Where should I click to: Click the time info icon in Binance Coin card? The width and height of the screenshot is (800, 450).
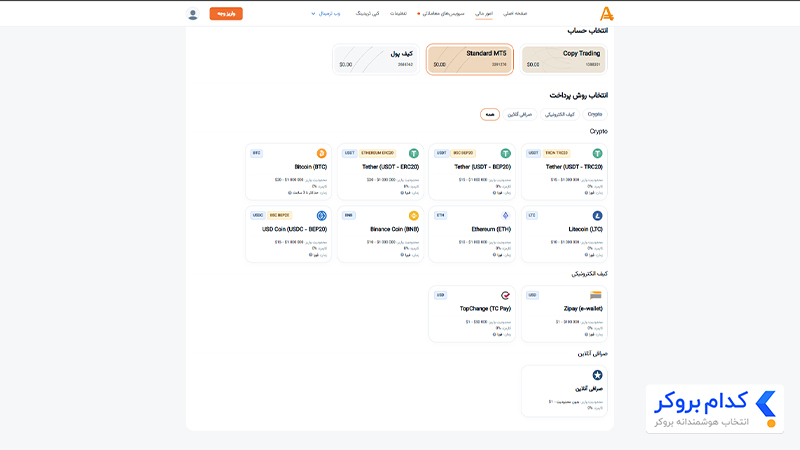pyautogui.click(x=402, y=255)
